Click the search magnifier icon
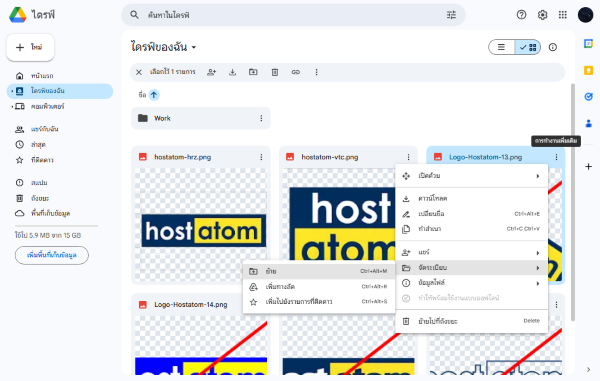This screenshot has height=381, width=600. pos(134,15)
